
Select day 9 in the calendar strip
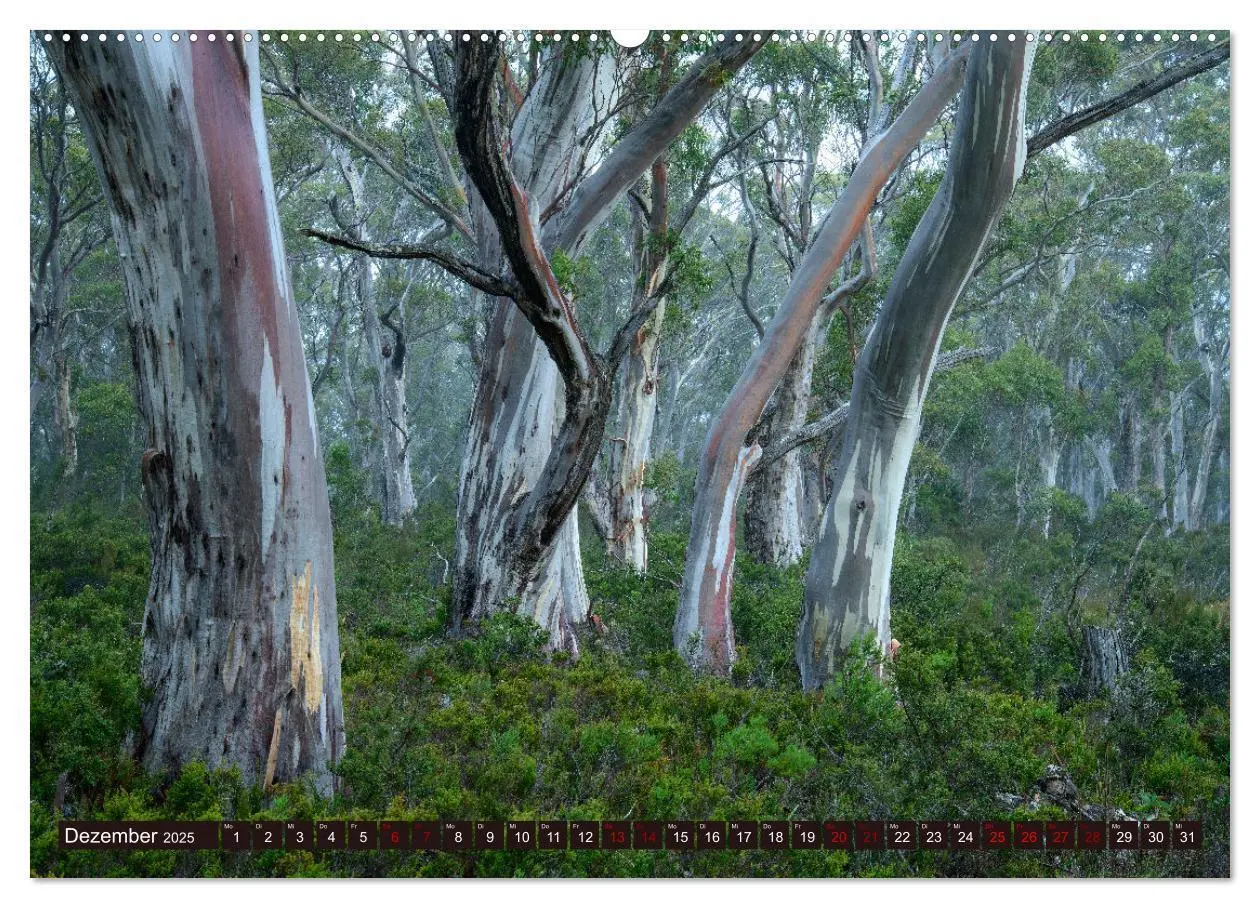[489, 836]
